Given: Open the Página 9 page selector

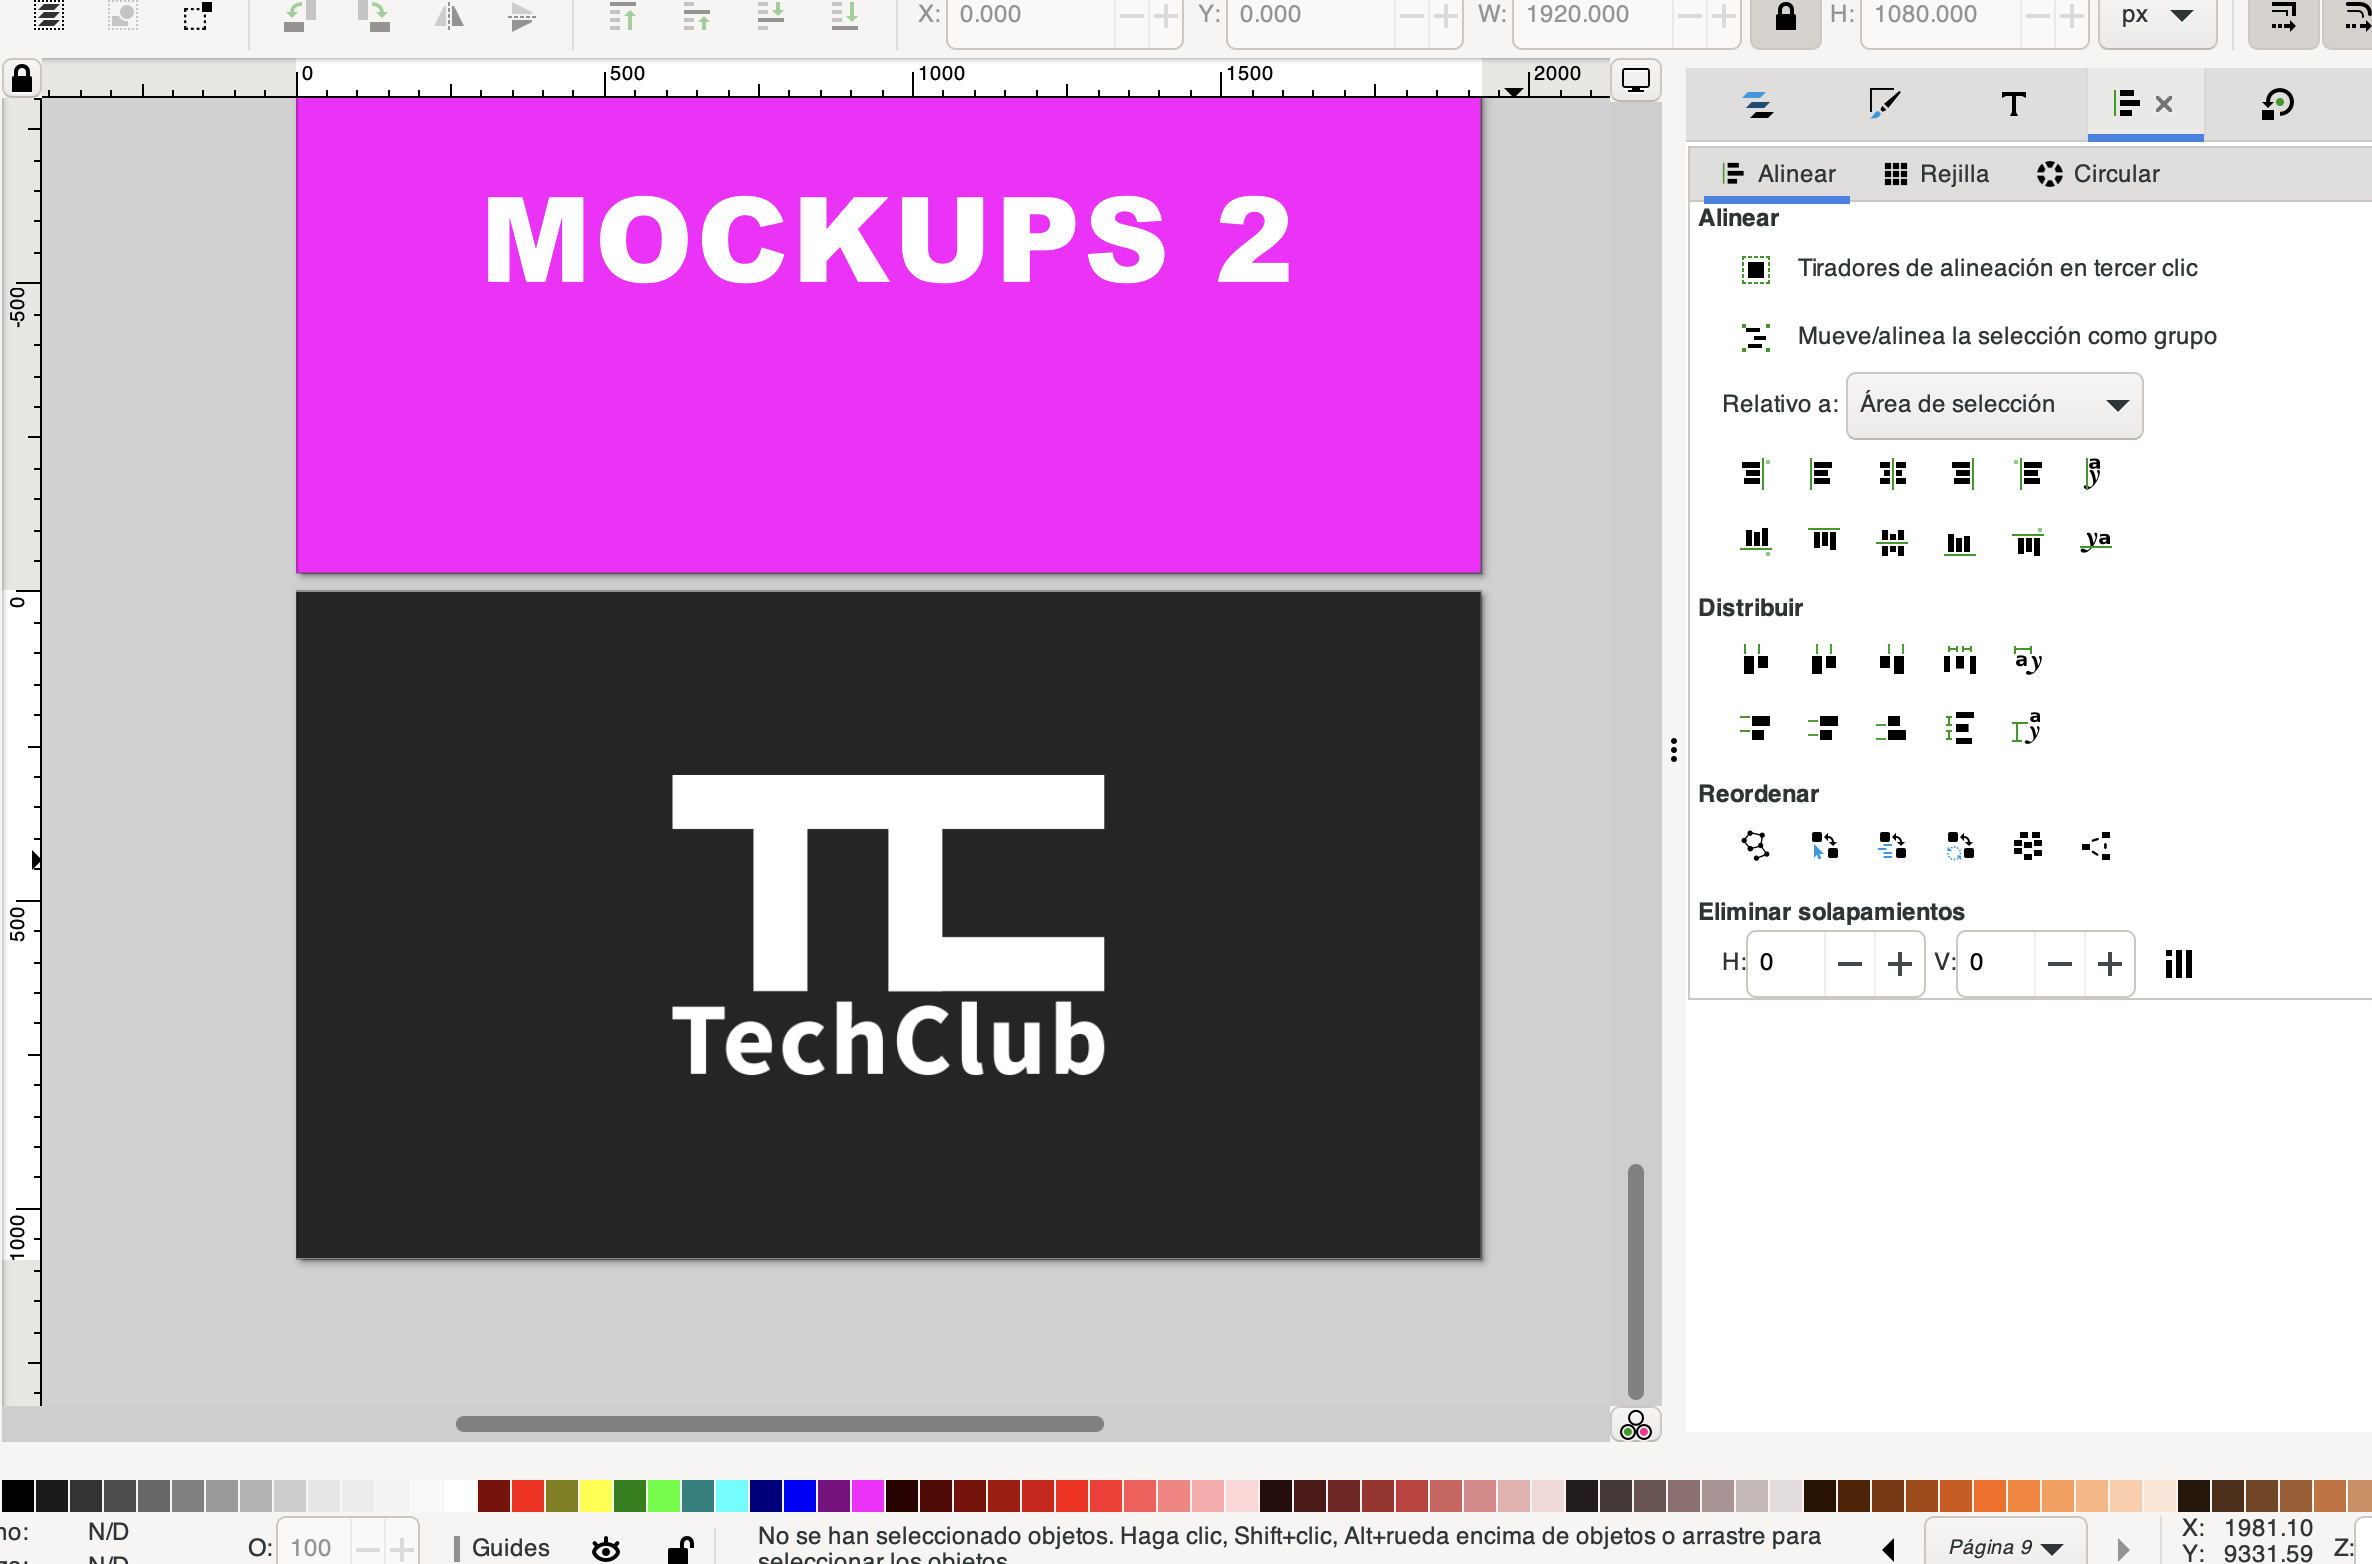Looking at the screenshot, I should pyautogui.click(x=2005, y=1546).
